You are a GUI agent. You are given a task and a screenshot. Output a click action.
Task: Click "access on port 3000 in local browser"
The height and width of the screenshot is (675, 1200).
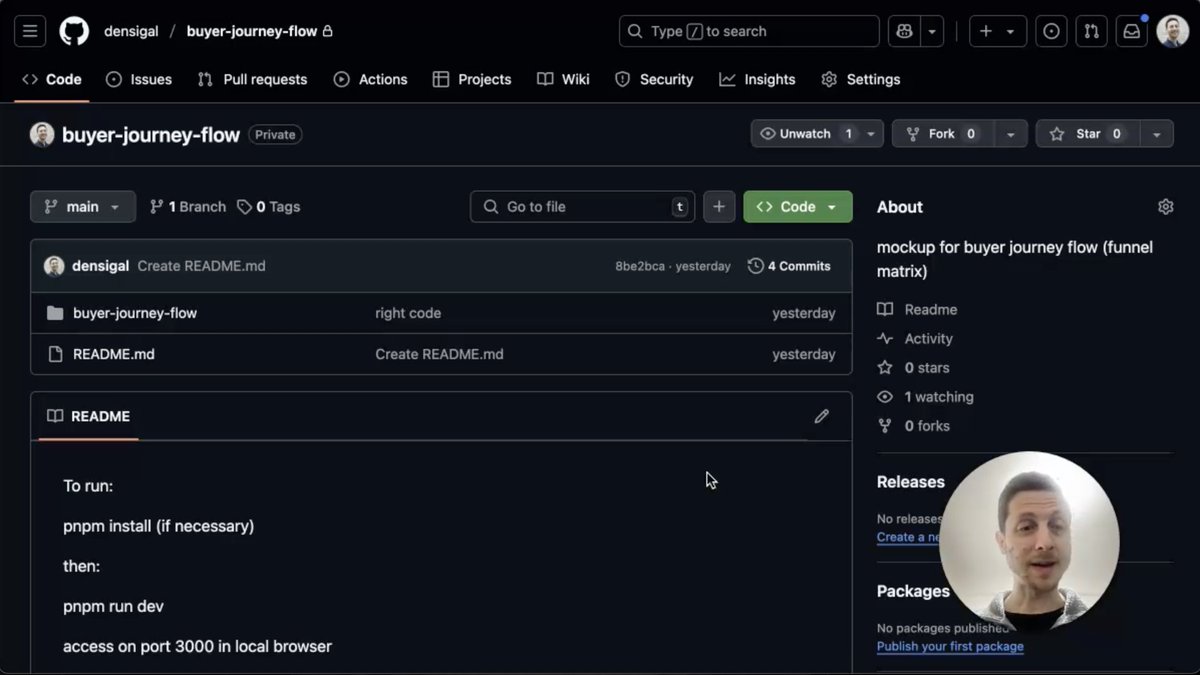click(197, 646)
